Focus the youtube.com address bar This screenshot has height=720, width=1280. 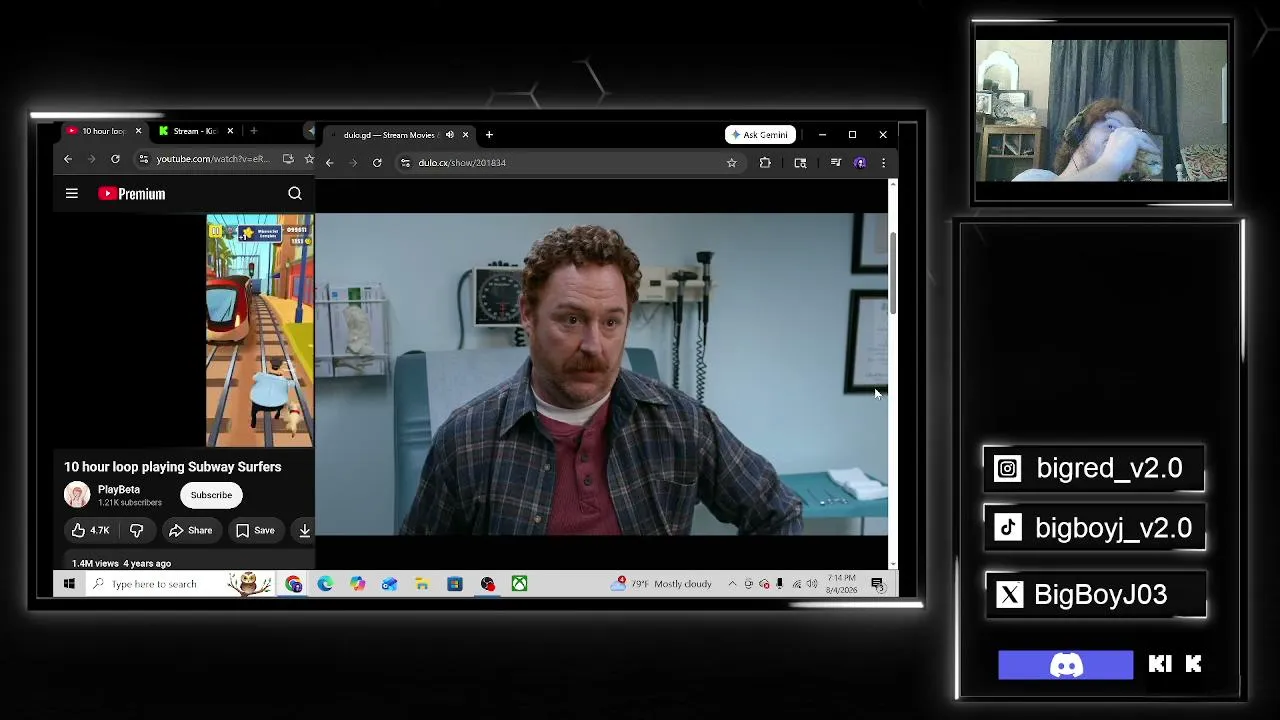point(212,159)
